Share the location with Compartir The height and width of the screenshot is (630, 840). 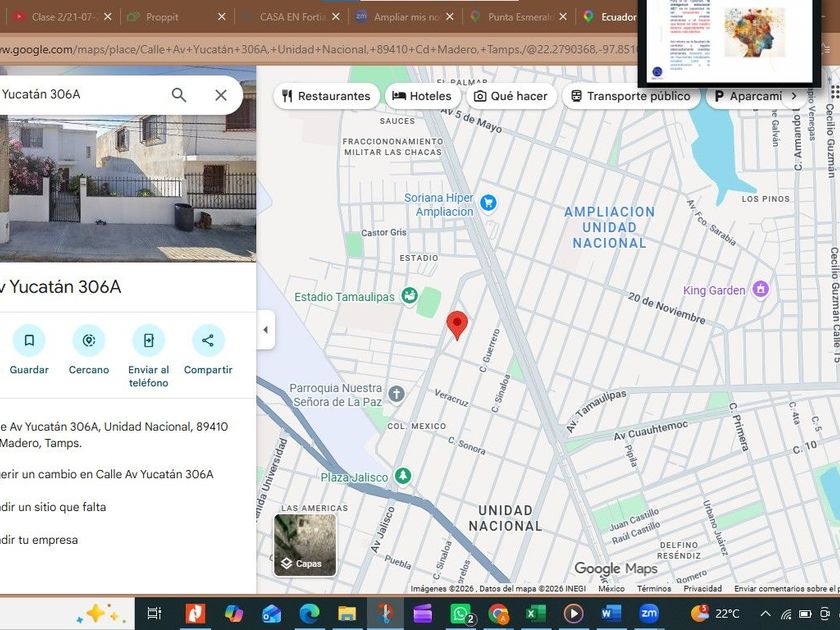coord(208,340)
